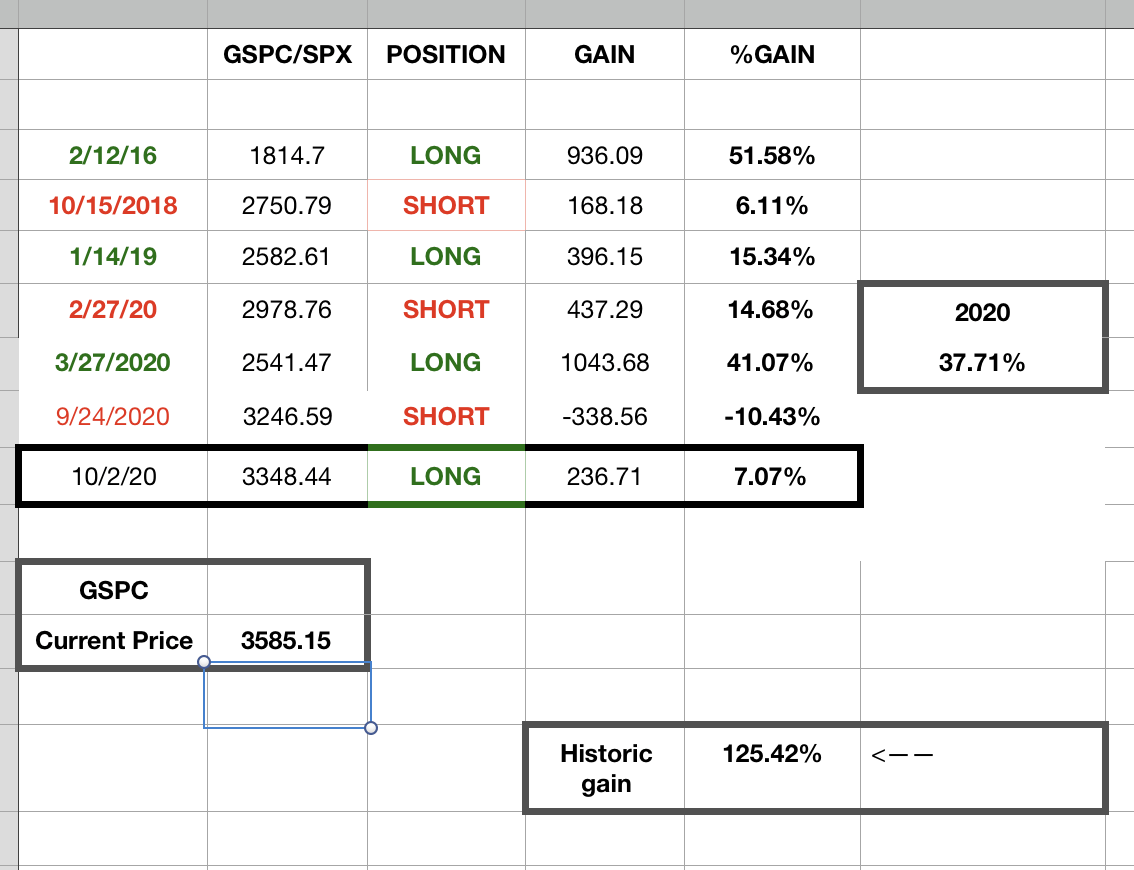1134x870 pixels.
Task: Click the LONG cell in the 10/2/20 row
Action: 446,477
